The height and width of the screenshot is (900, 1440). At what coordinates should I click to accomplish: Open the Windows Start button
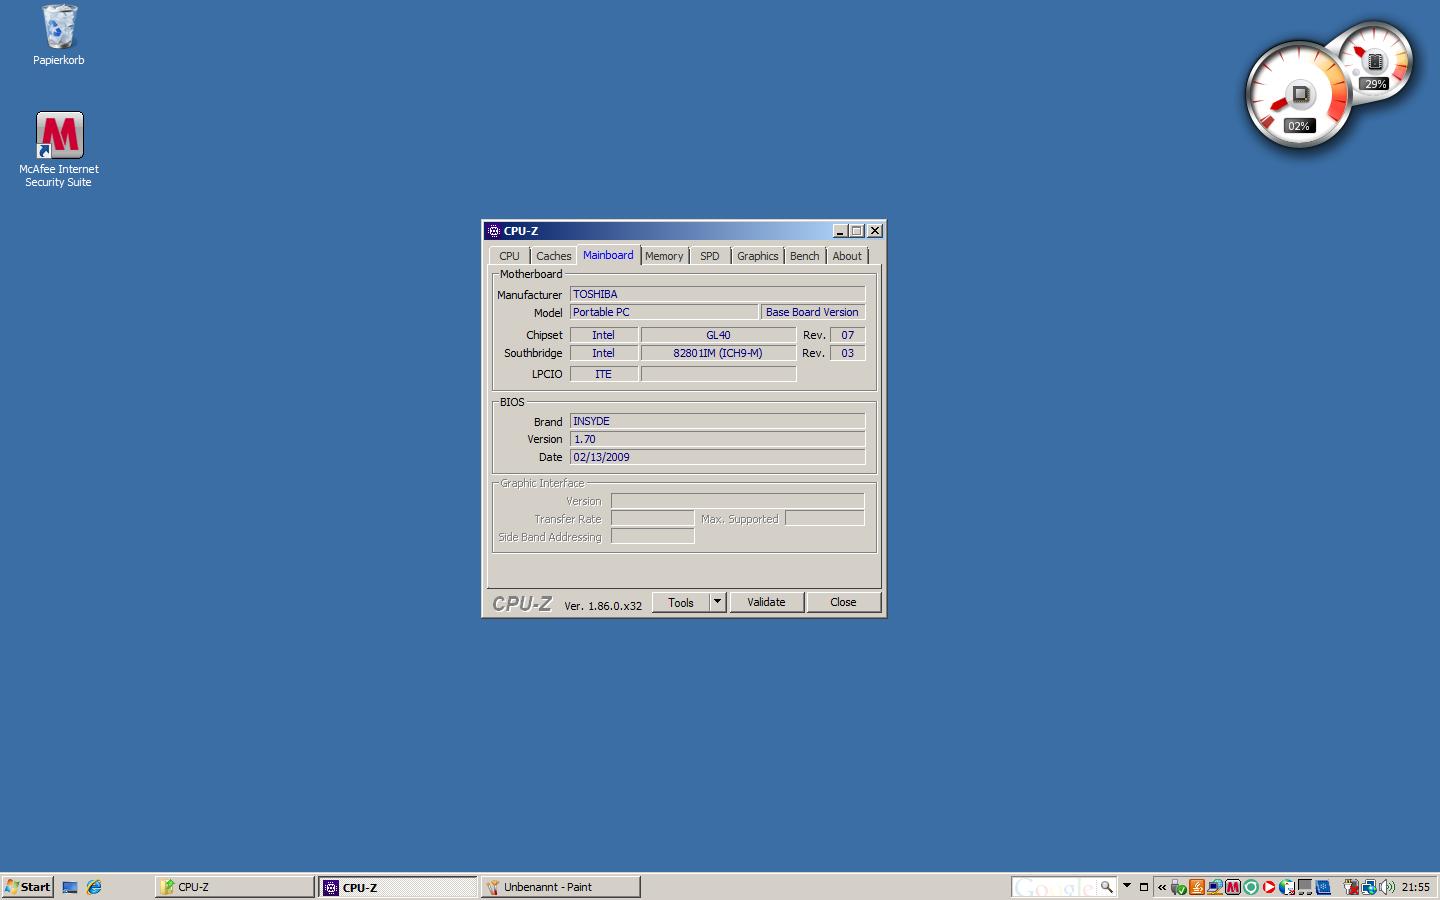[x=28, y=887]
